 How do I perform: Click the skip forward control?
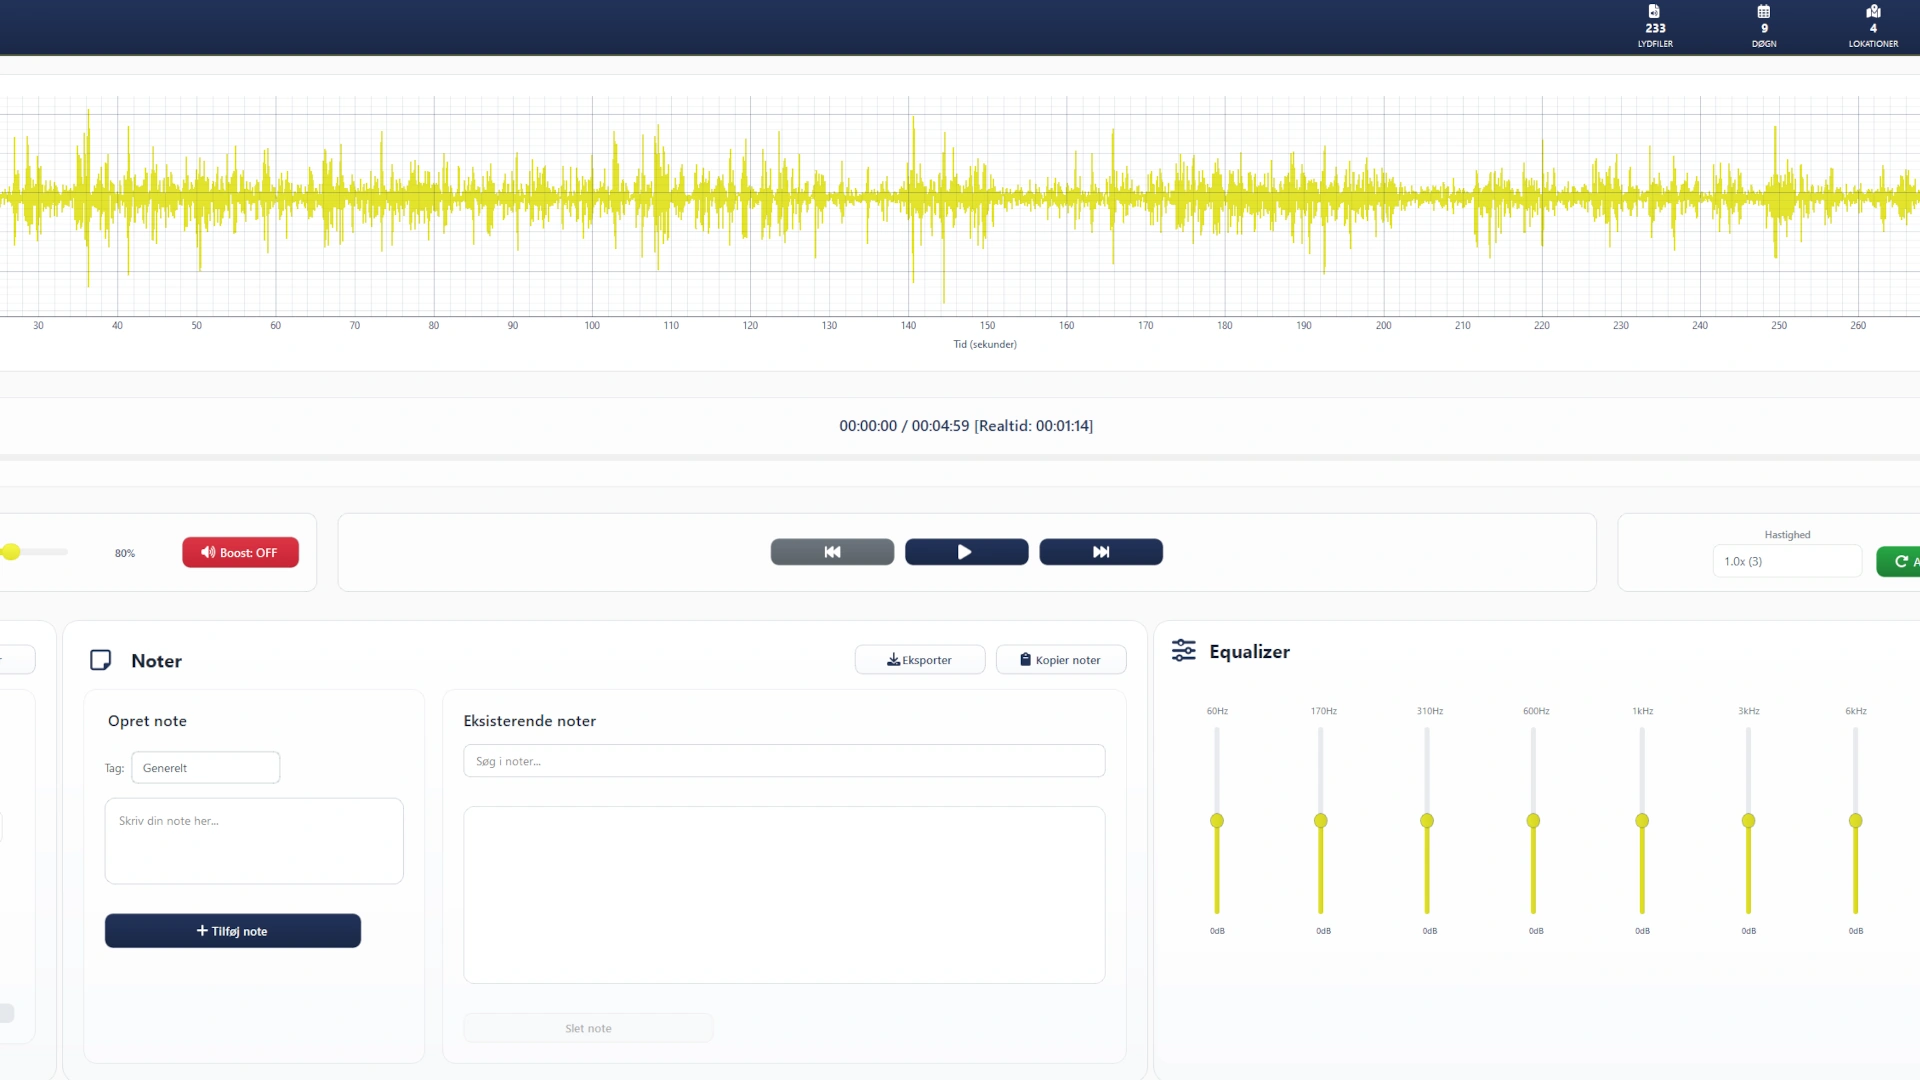point(1100,551)
